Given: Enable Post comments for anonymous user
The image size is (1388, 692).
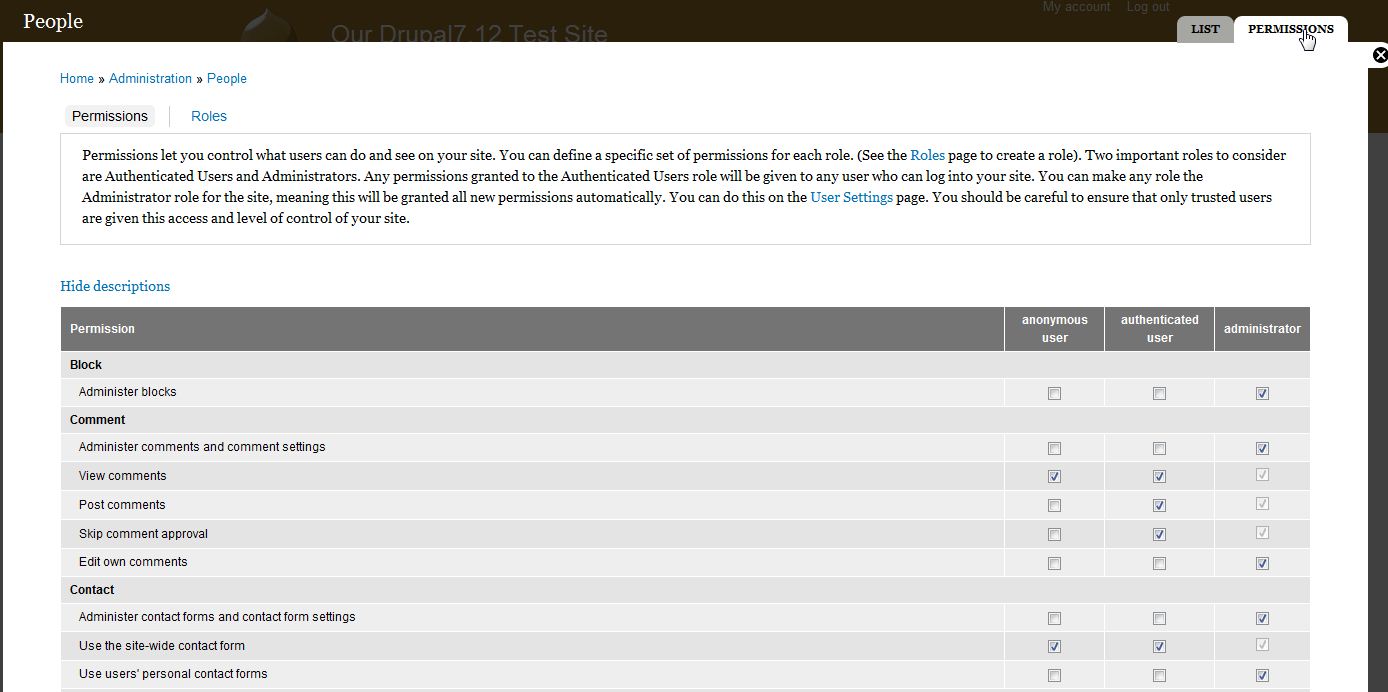Looking at the screenshot, I should (1054, 506).
